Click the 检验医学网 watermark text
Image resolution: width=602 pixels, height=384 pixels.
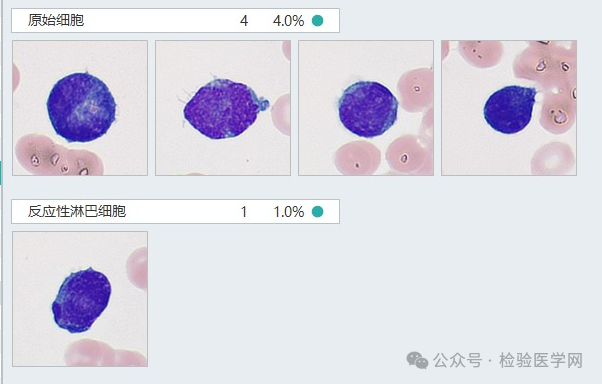pos(541,361)
